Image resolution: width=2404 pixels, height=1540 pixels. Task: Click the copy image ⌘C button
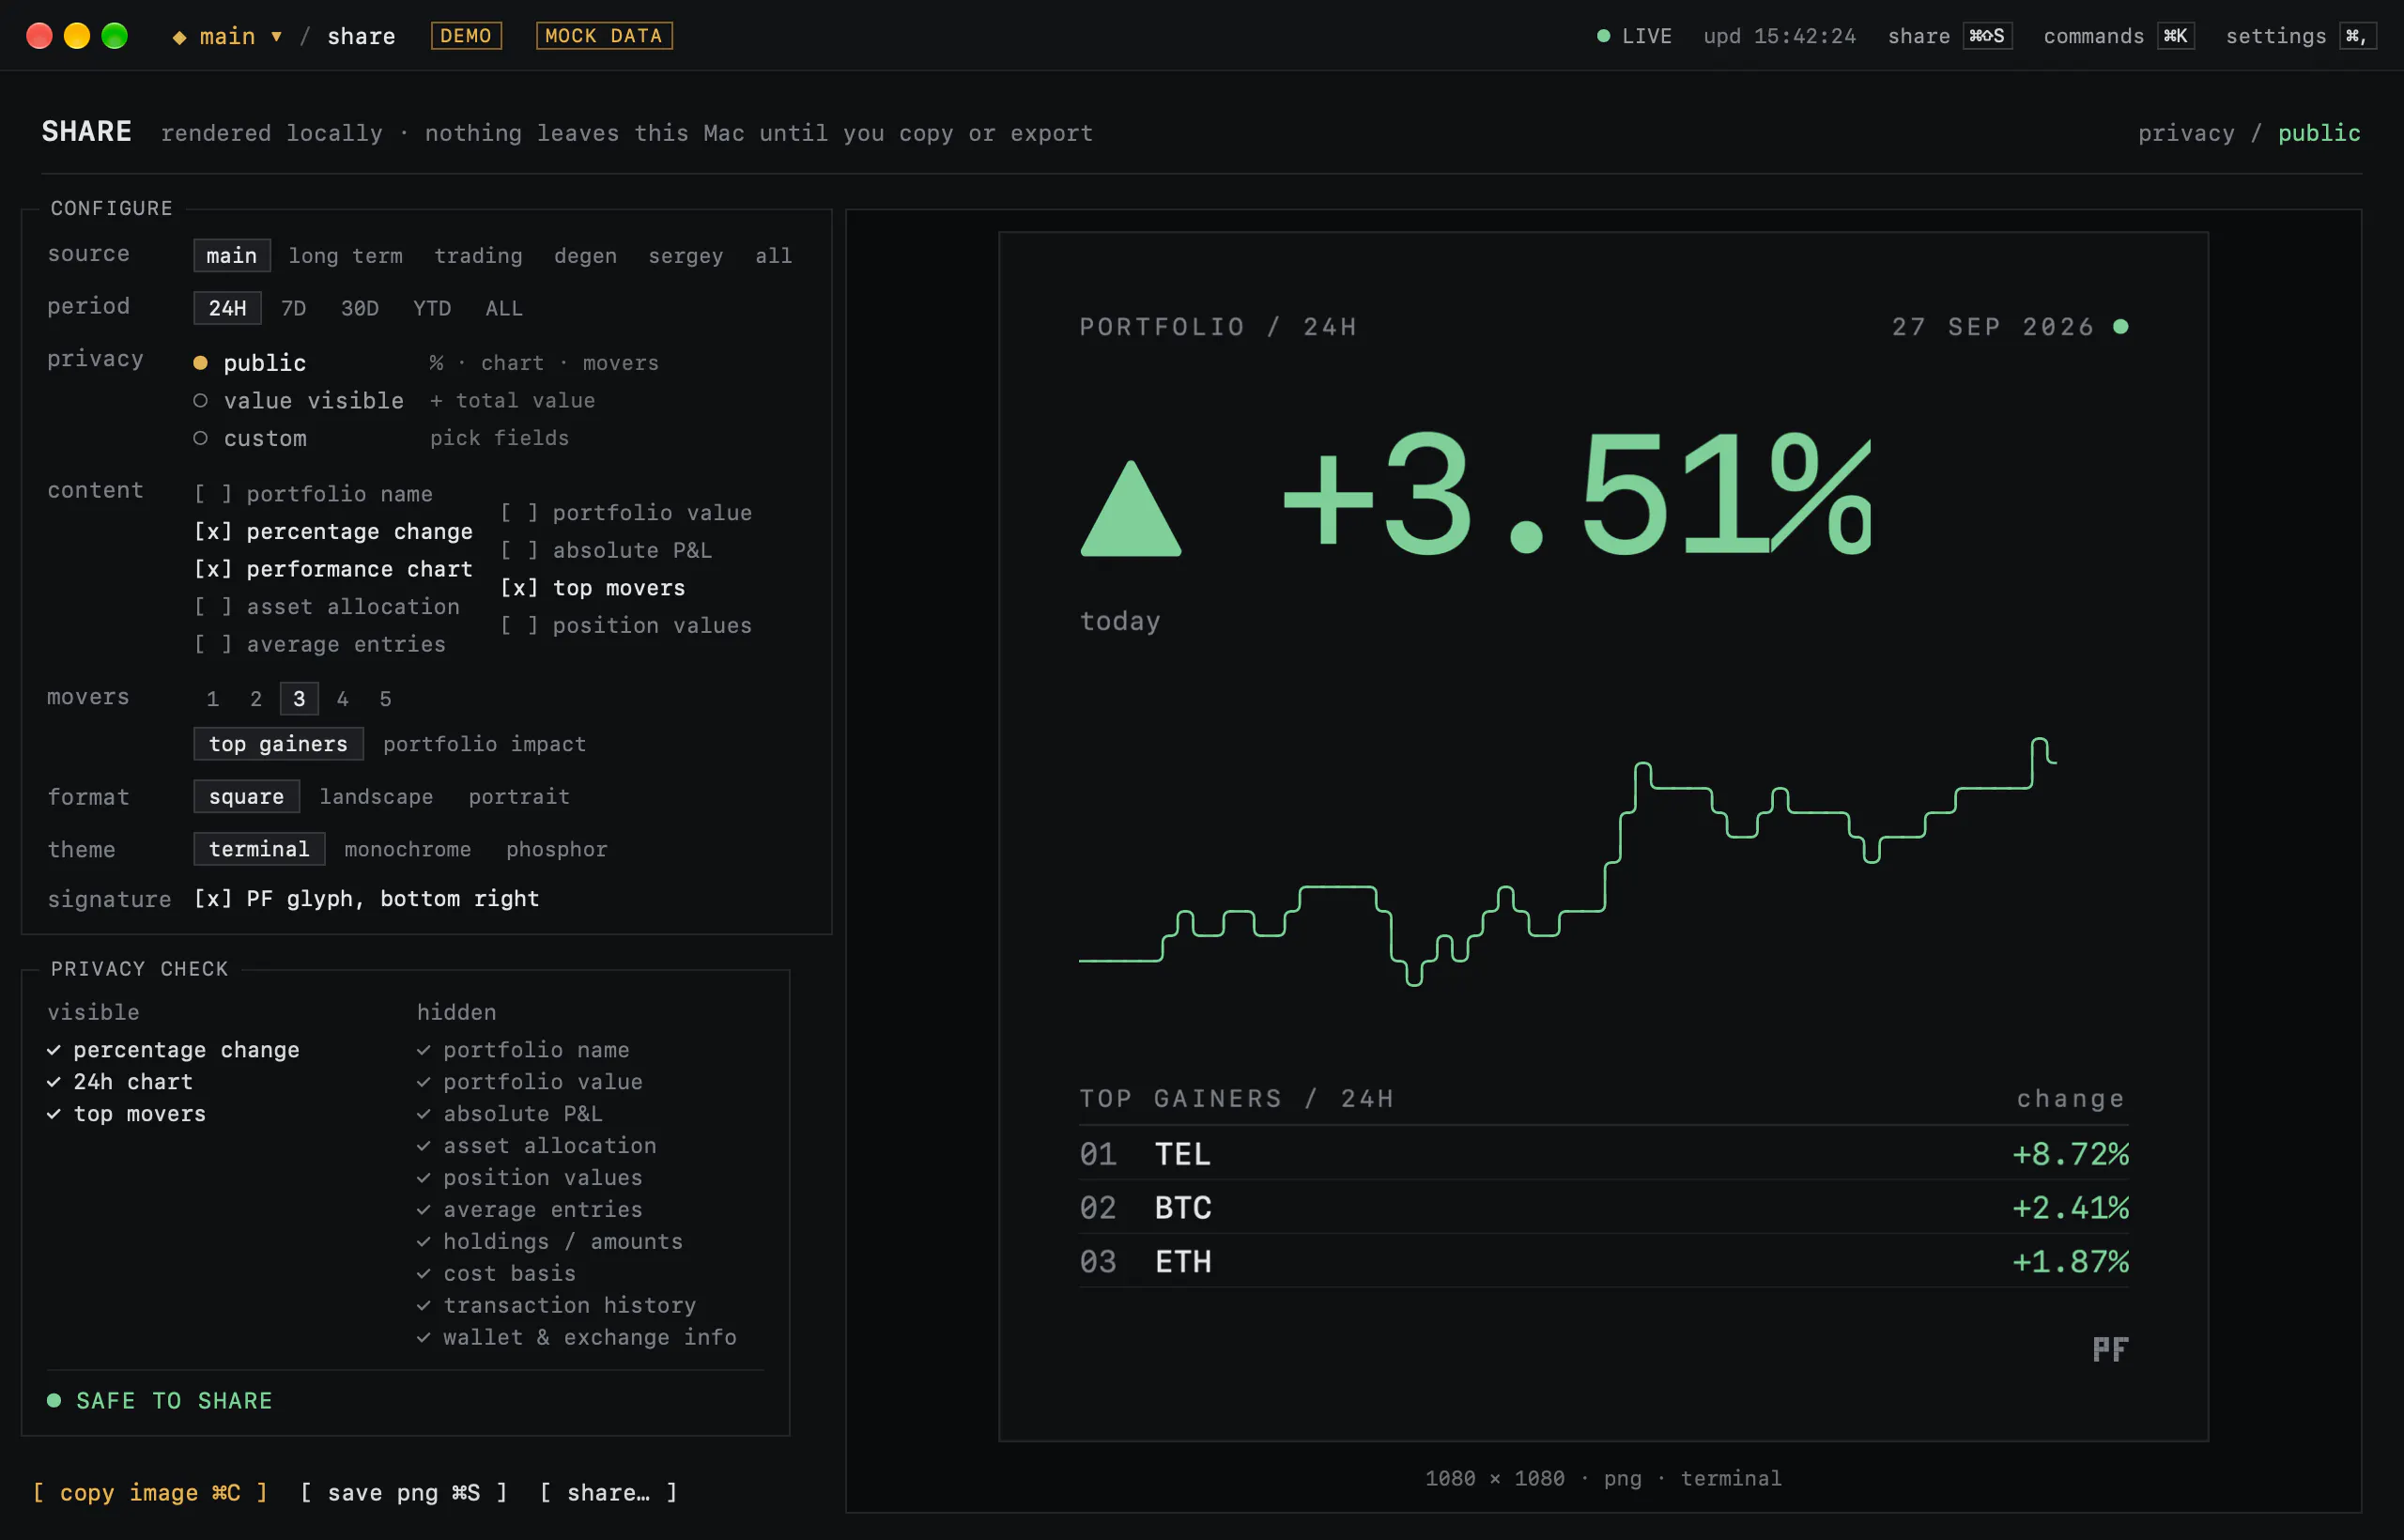pos(150,1493)
